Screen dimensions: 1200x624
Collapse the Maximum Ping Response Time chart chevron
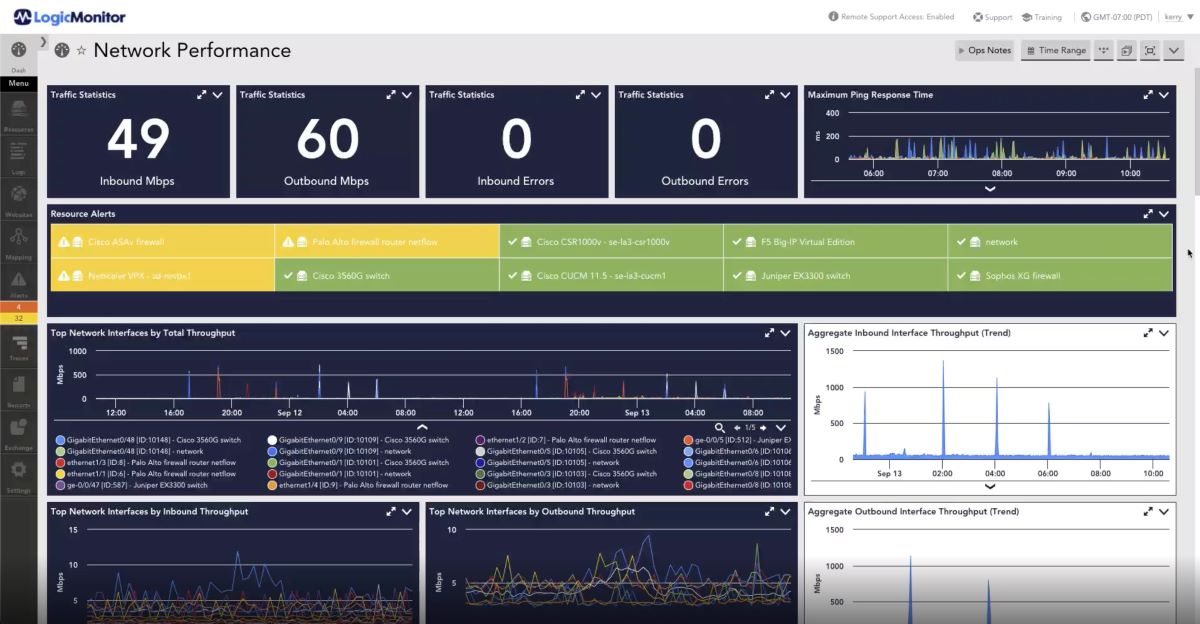pyautogui.click(x=990, y=188)
